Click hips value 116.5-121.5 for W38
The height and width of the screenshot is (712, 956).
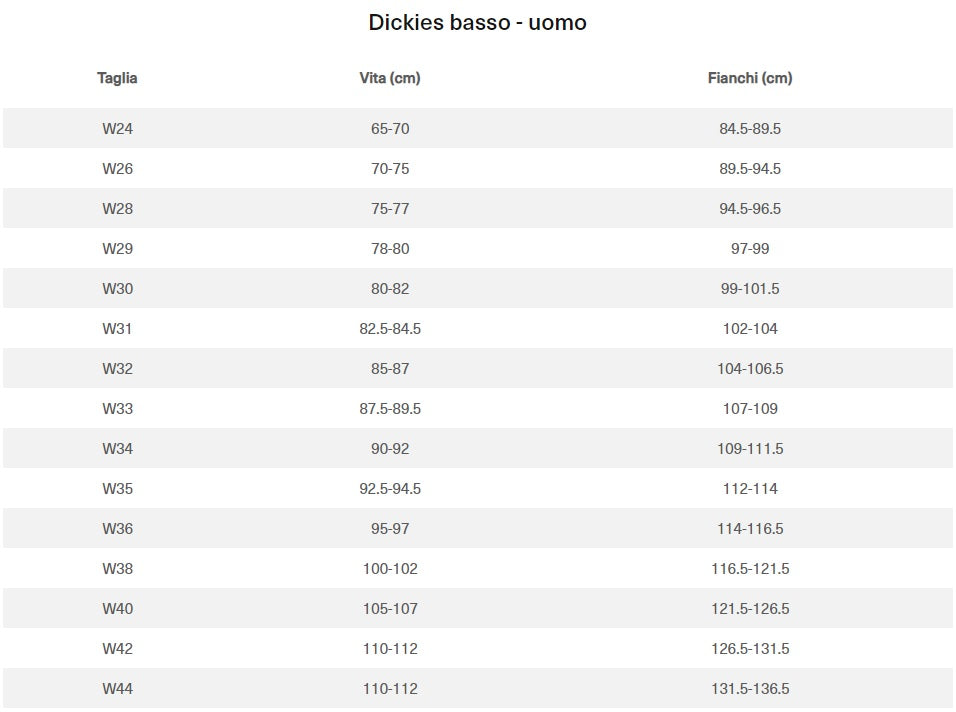point(750,569)
